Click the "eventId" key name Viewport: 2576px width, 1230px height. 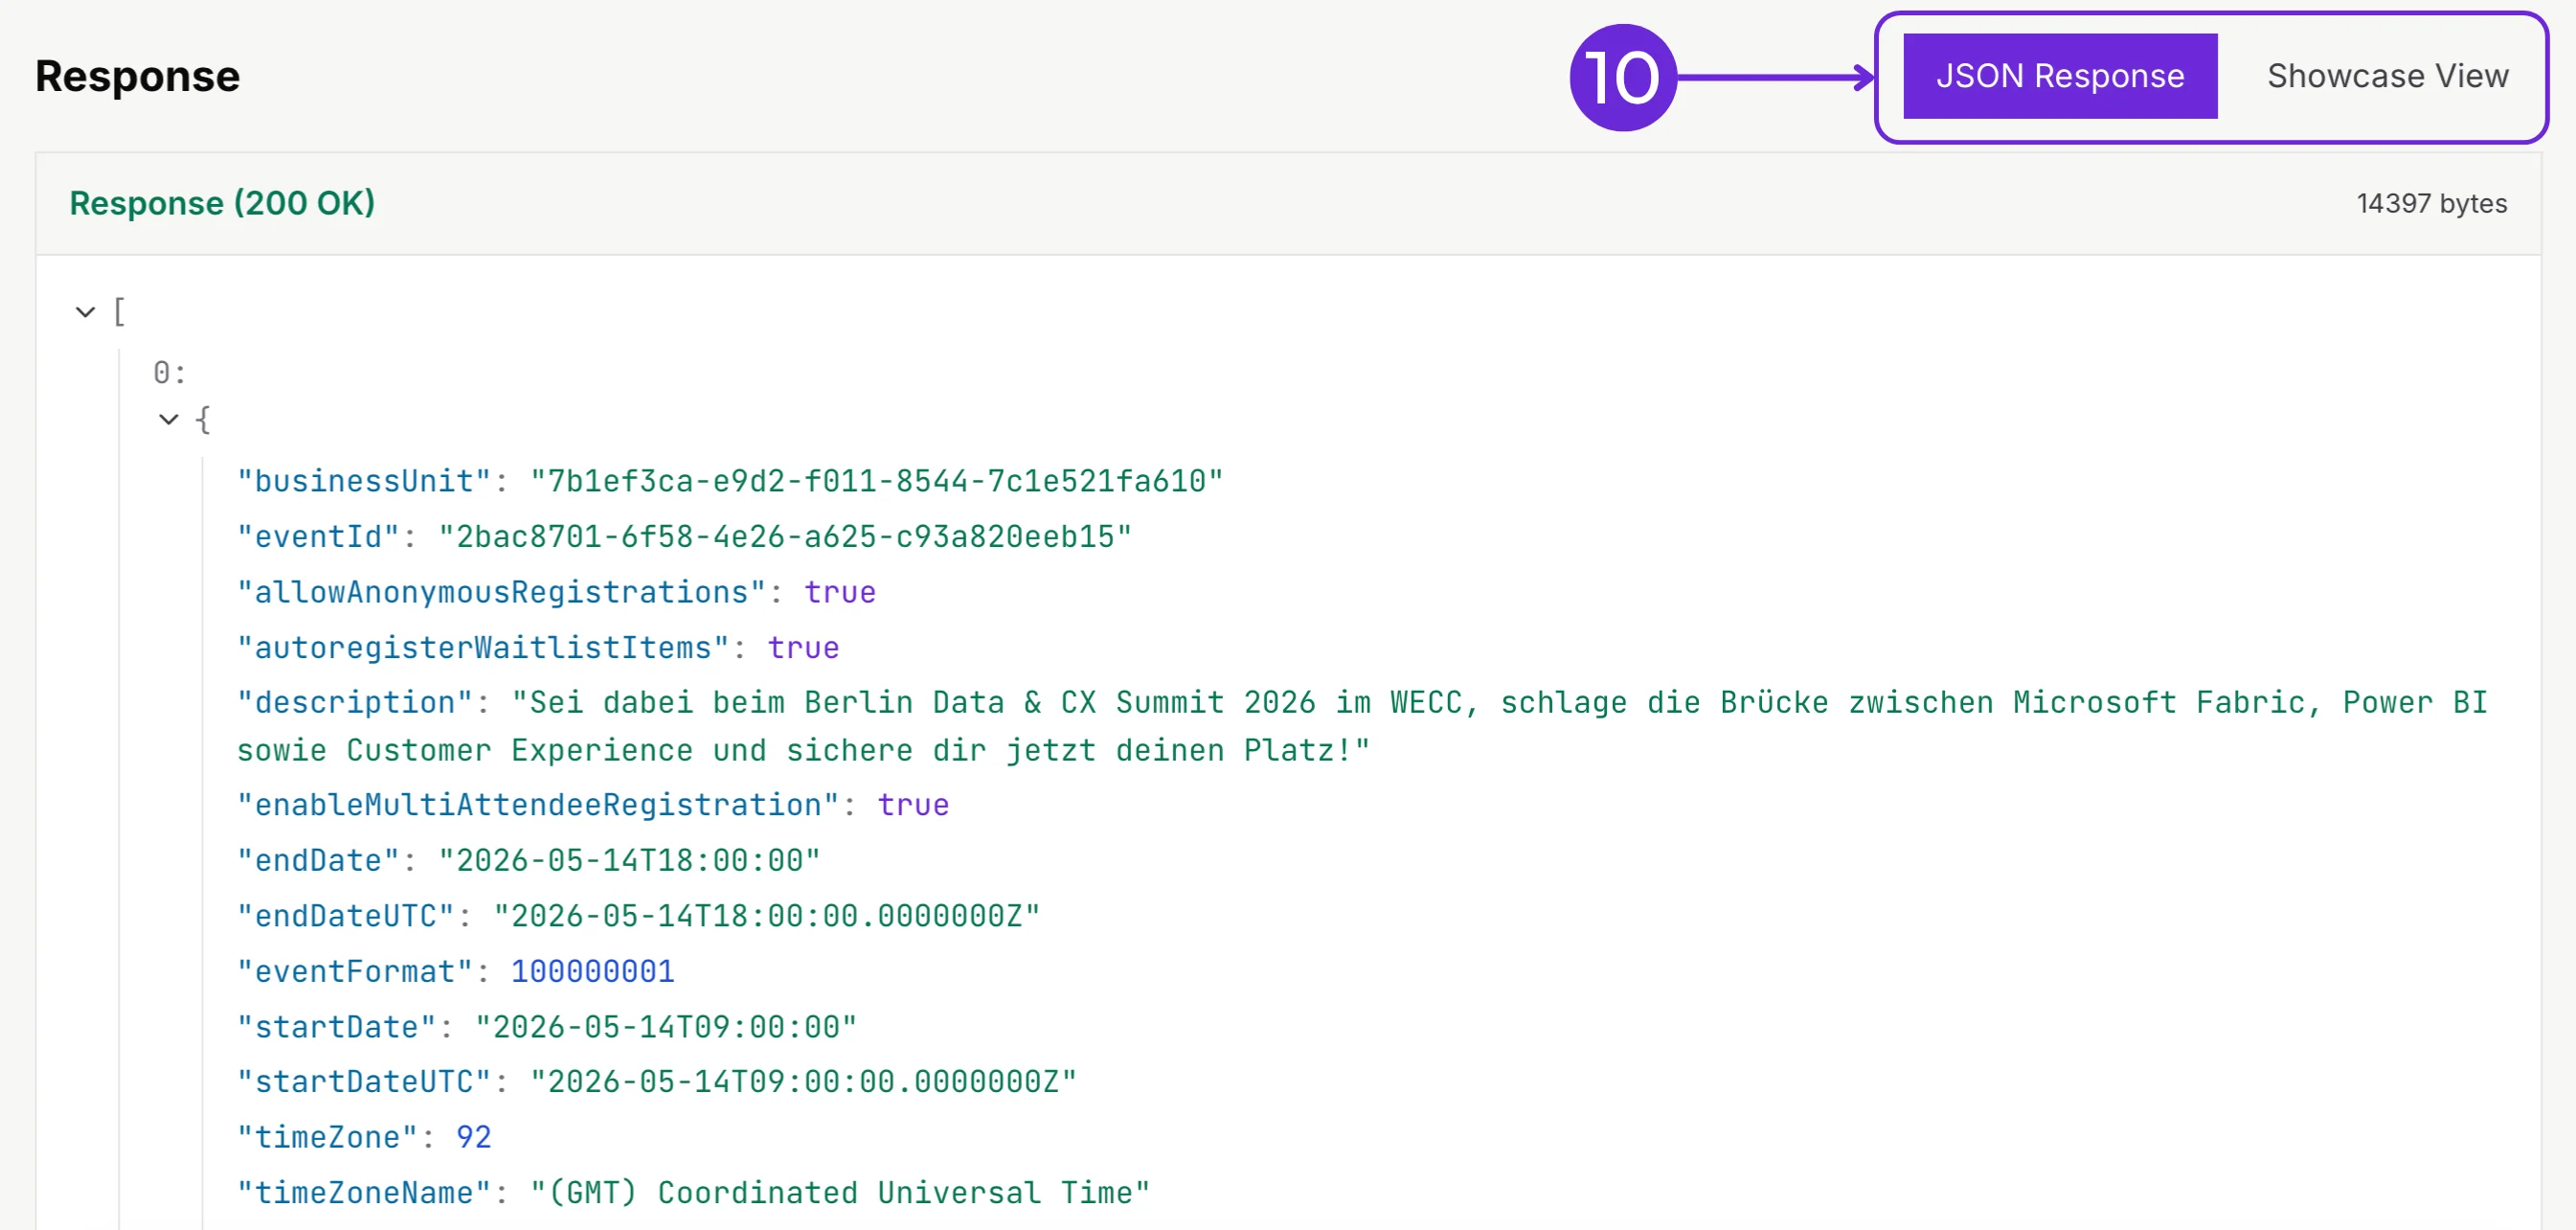point(318,537)
